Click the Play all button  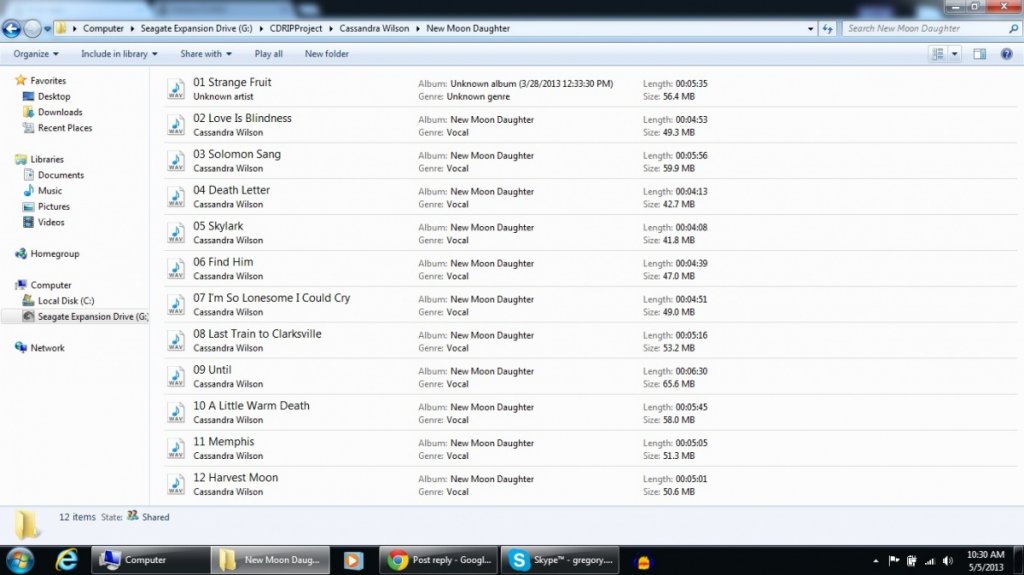[x=268, y=54]
